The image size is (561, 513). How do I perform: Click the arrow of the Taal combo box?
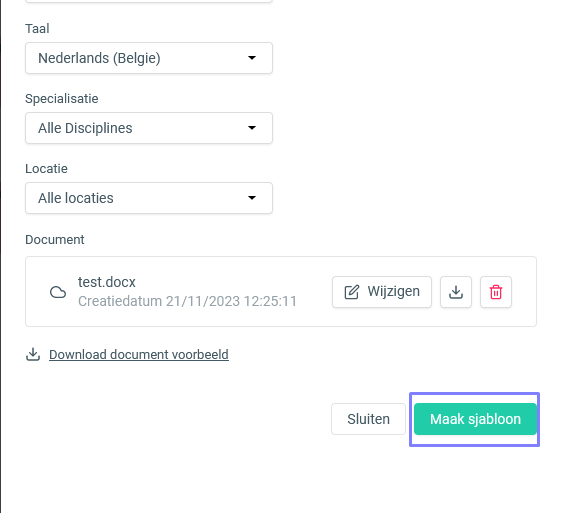click(x=252, y=58)
